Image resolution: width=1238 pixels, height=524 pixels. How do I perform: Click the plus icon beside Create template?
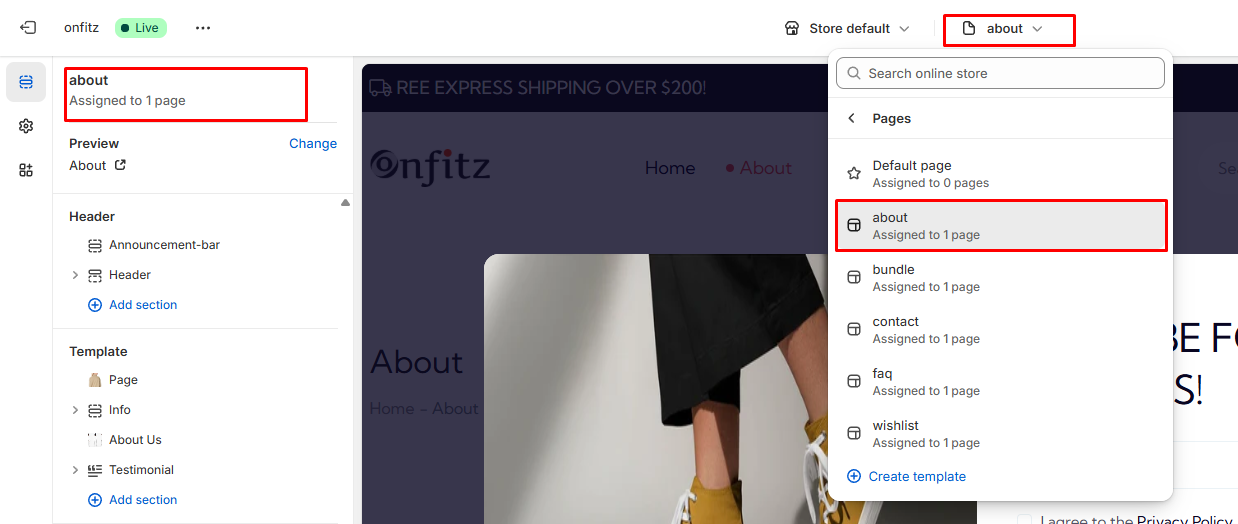click(x=854, y=477)
